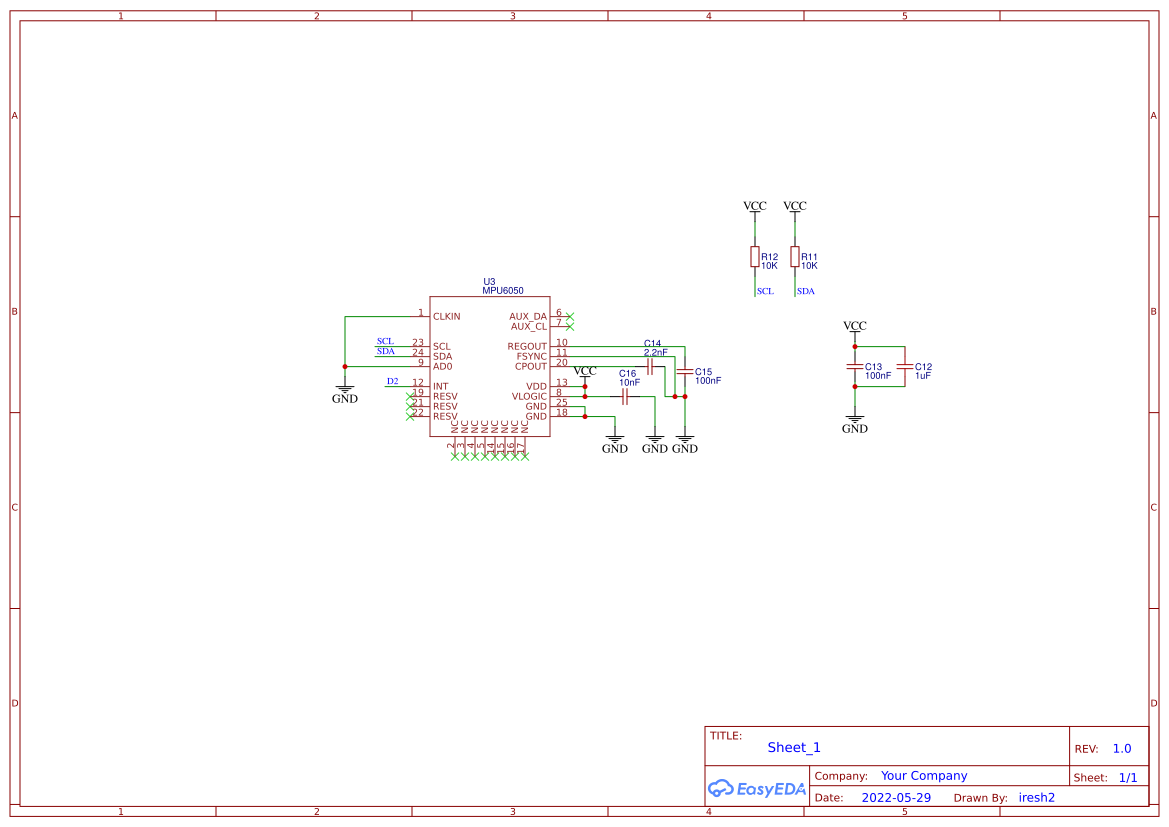Click the Sheet_1 title text

[x=793, y=747]
